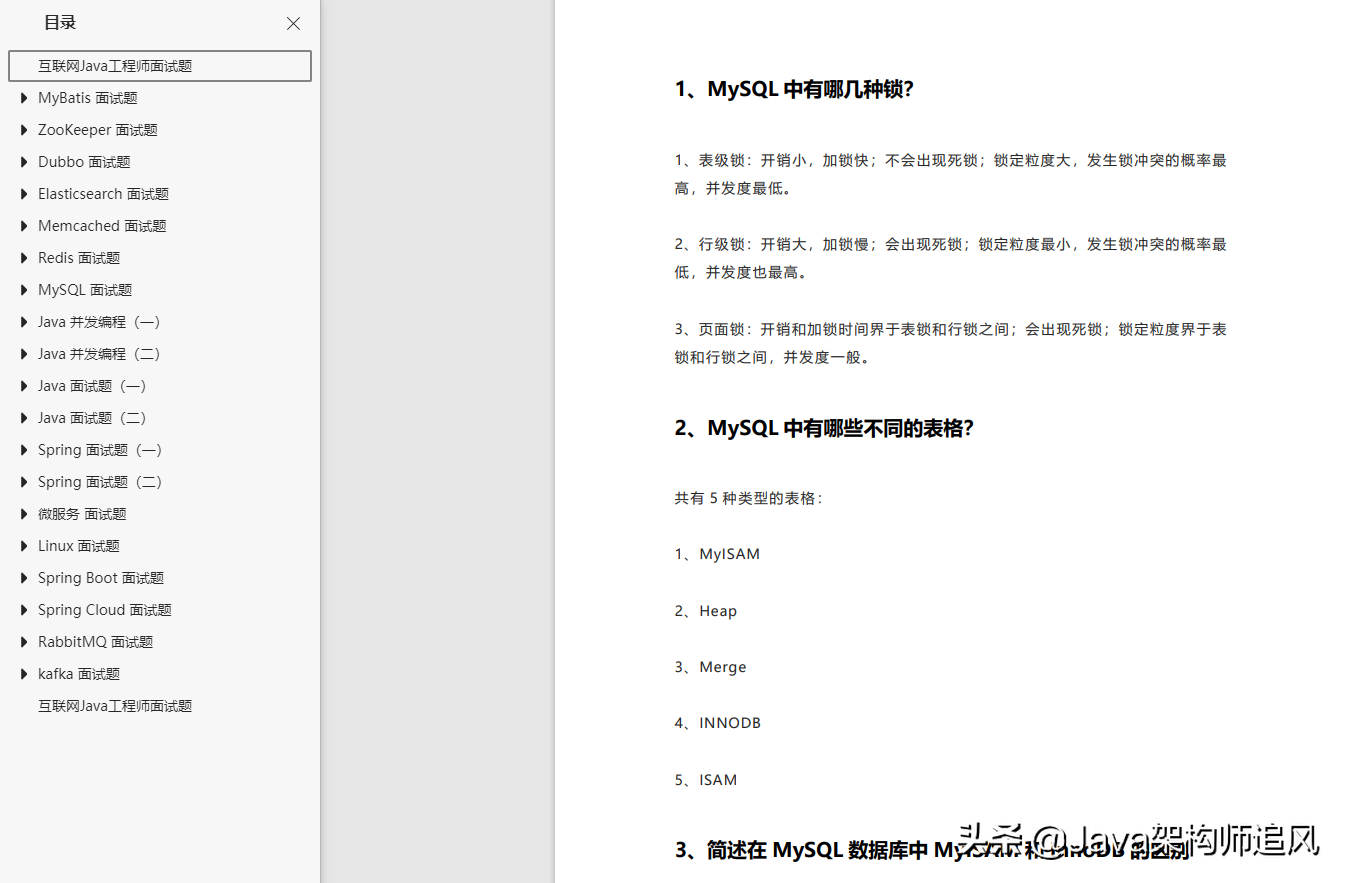Image resolution: width=1346 pixels, height=883 pixels.
Task: Expand the Java 面试题（一）arrow
Action: tap(24, 386)
